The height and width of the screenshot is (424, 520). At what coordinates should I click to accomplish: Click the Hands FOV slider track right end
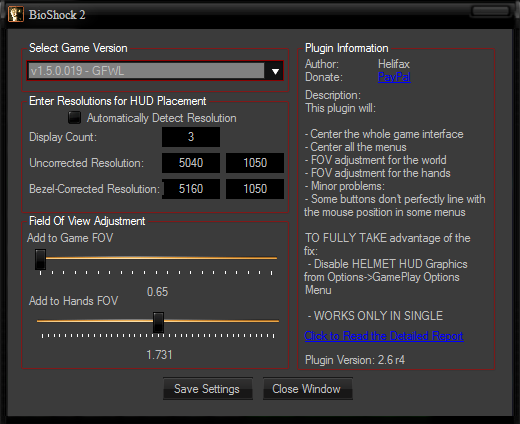(x=277, y=321)
